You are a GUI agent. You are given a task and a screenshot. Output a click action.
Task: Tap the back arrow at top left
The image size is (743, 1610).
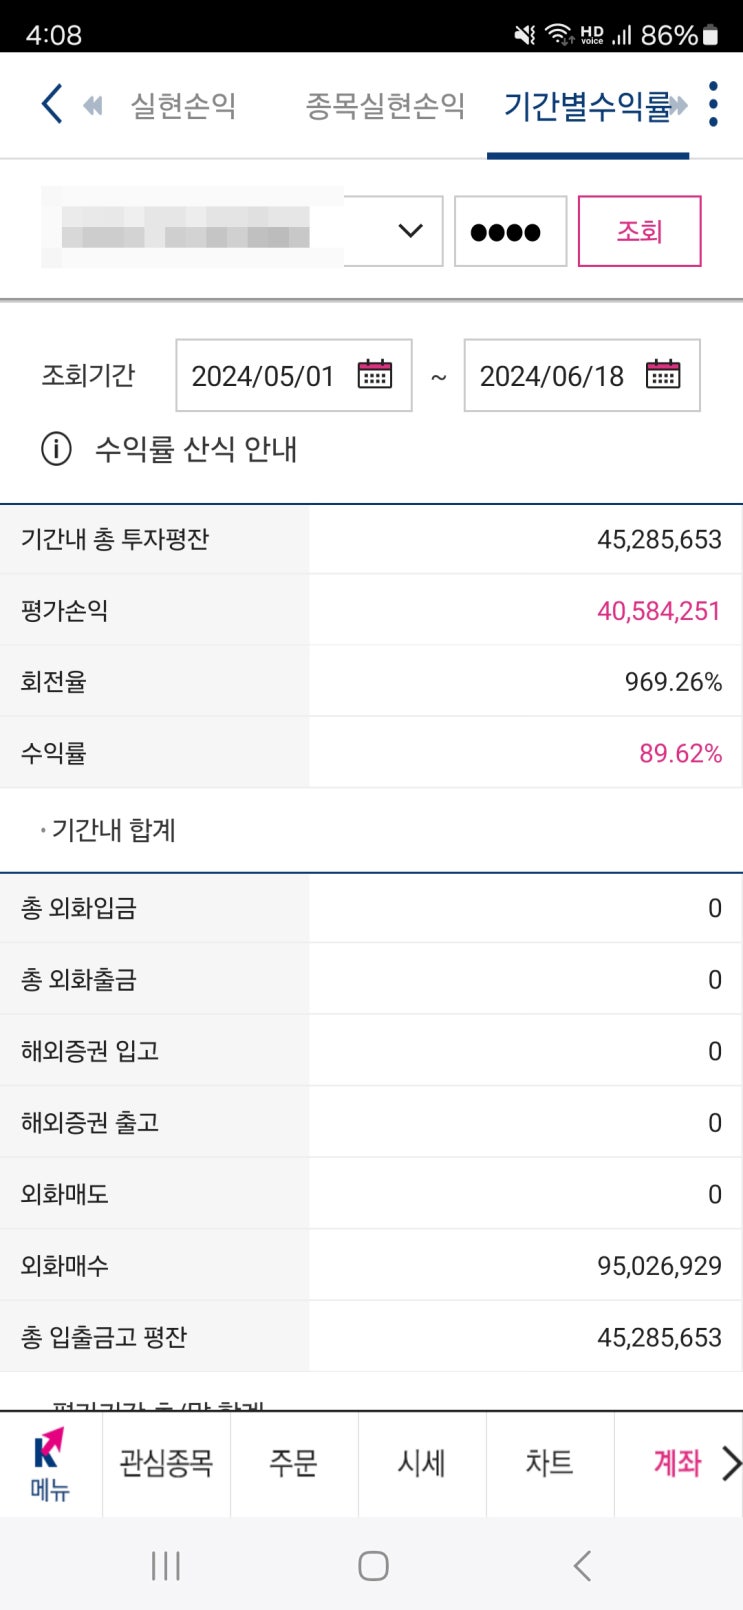tap(52, 104)
